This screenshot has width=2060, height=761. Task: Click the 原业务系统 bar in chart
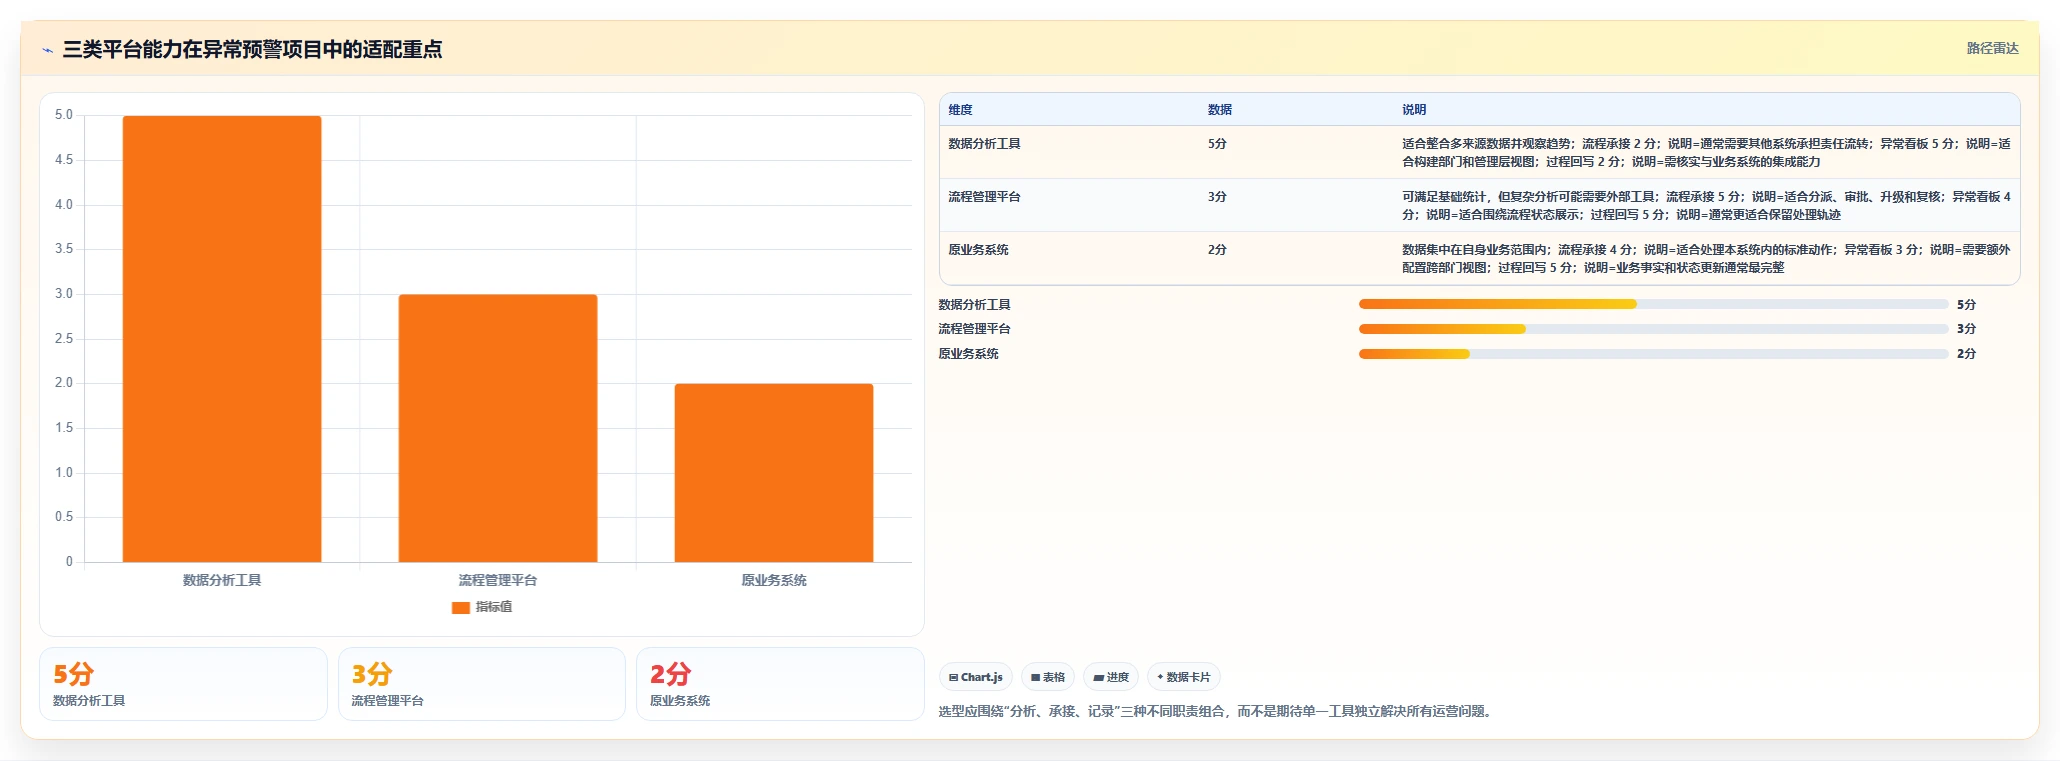tap(774, 473)
